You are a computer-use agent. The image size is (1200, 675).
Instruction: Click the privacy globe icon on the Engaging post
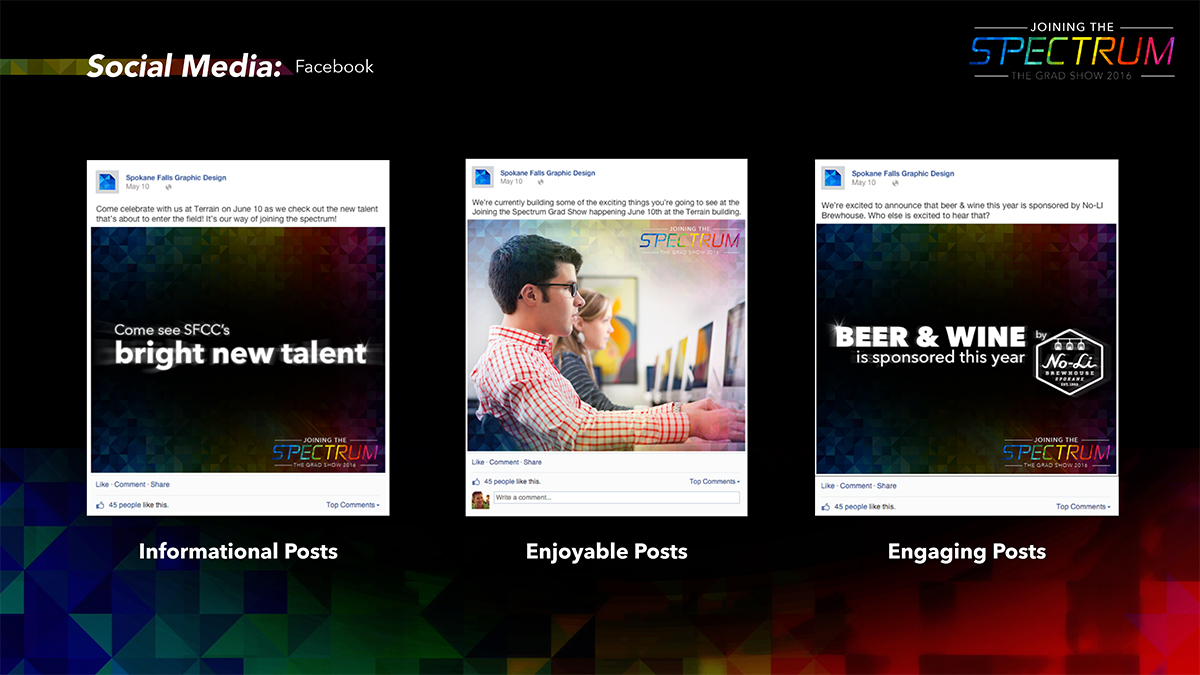(x=894, y=183)
